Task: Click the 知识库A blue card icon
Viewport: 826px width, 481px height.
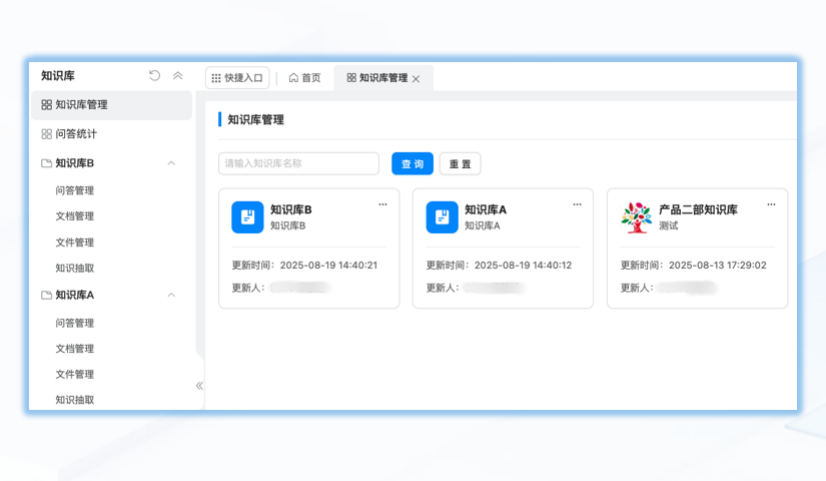Action: [x=442, y=217]
